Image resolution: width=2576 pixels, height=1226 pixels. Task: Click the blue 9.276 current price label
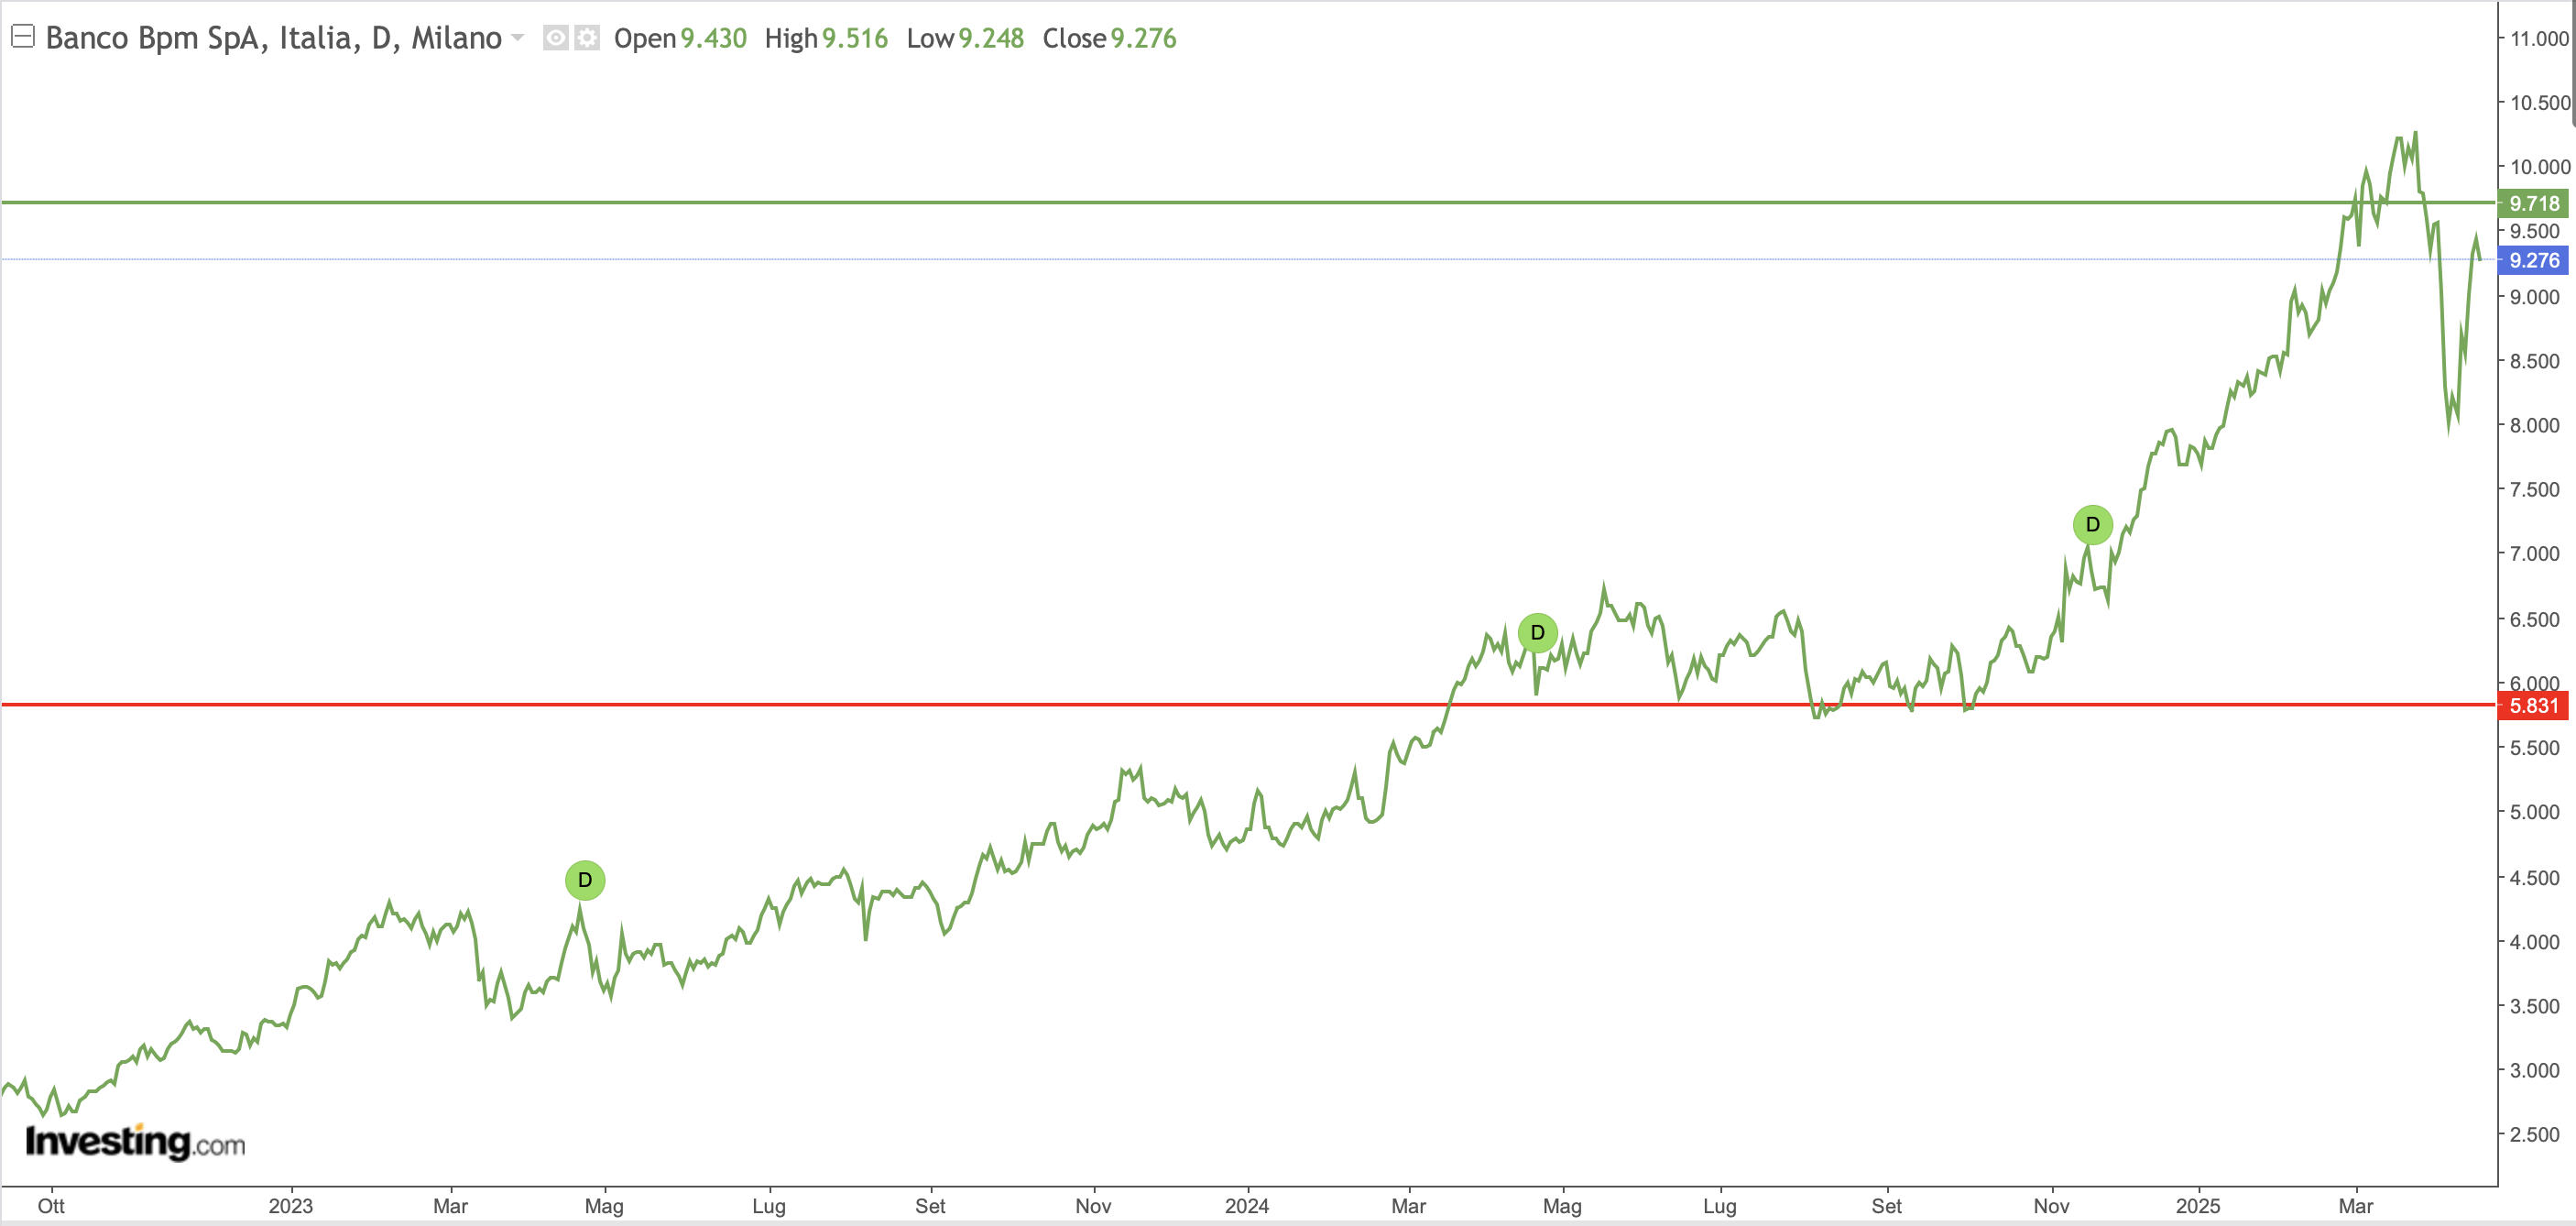pyautogui.click(x=2533, y=260)
